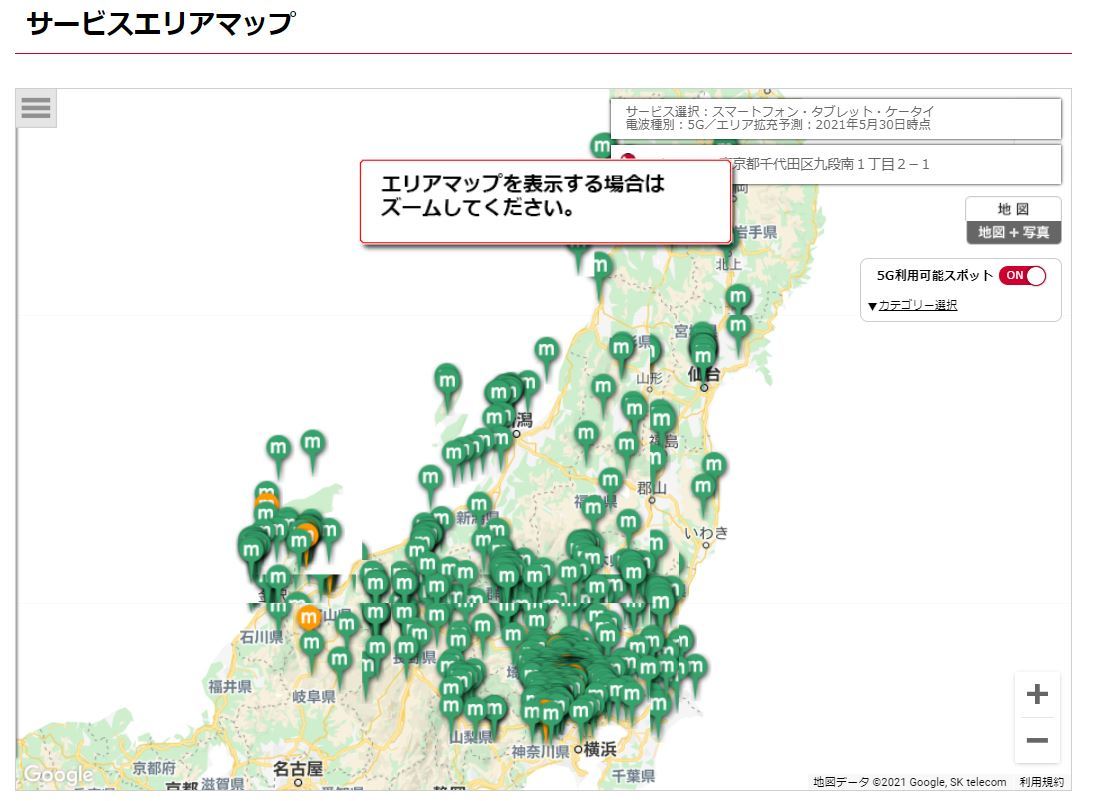Open the hamburger menu on the map
This screenshot has width=1094, height=801.
click(36, 109)
